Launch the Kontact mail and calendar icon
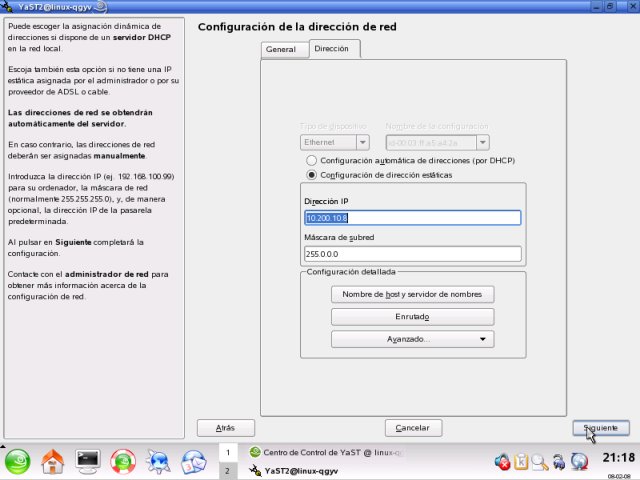The height and width of the screenshot is (480, 640). pyautogui.click(x=194, y=462)
